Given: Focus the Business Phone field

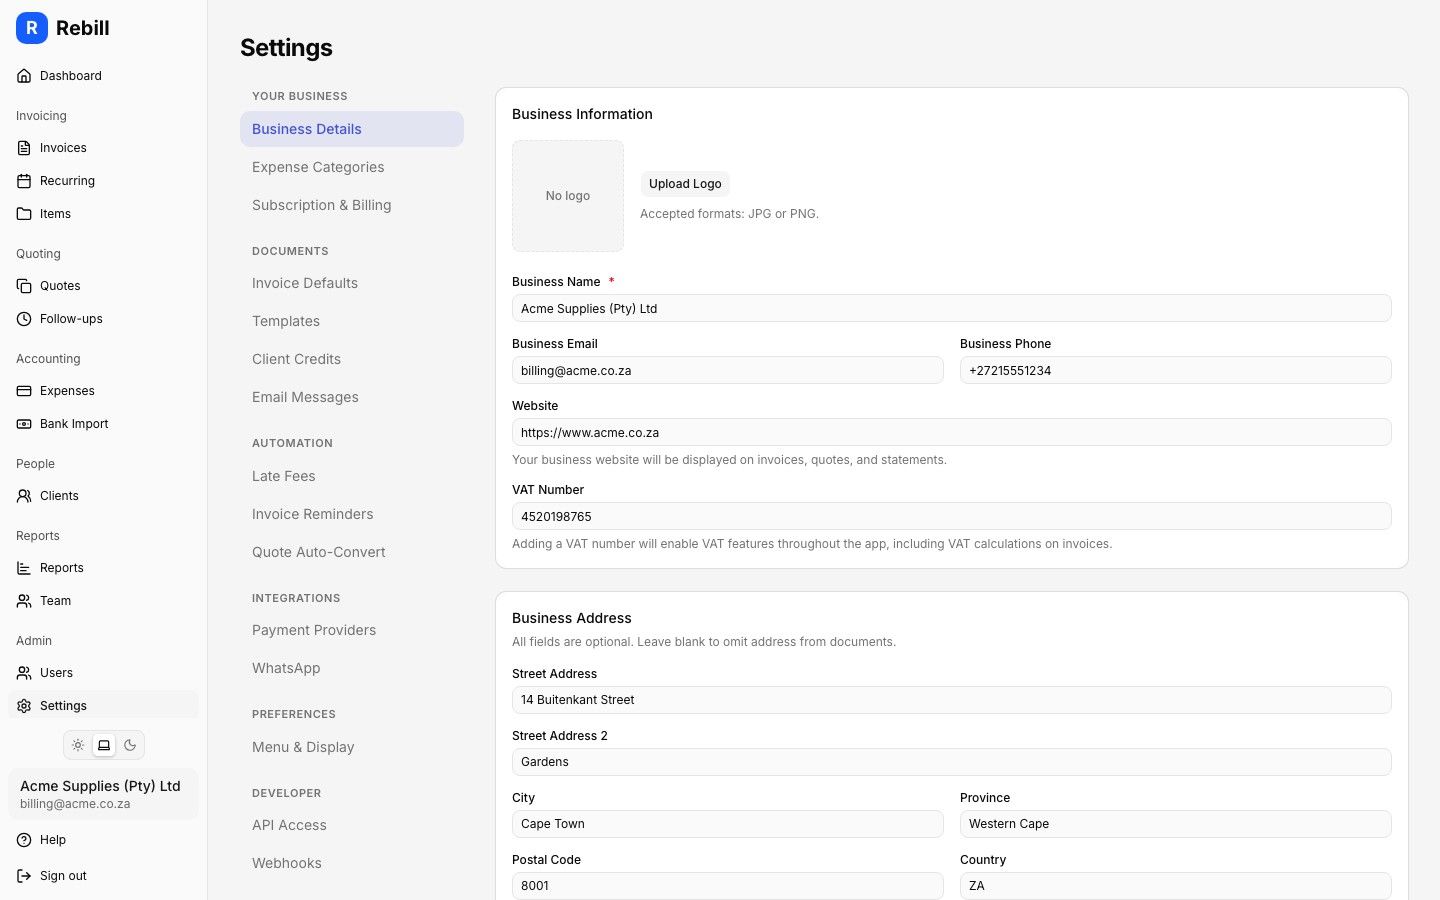Looking at the screenshot, I should tap(1176, 370).
